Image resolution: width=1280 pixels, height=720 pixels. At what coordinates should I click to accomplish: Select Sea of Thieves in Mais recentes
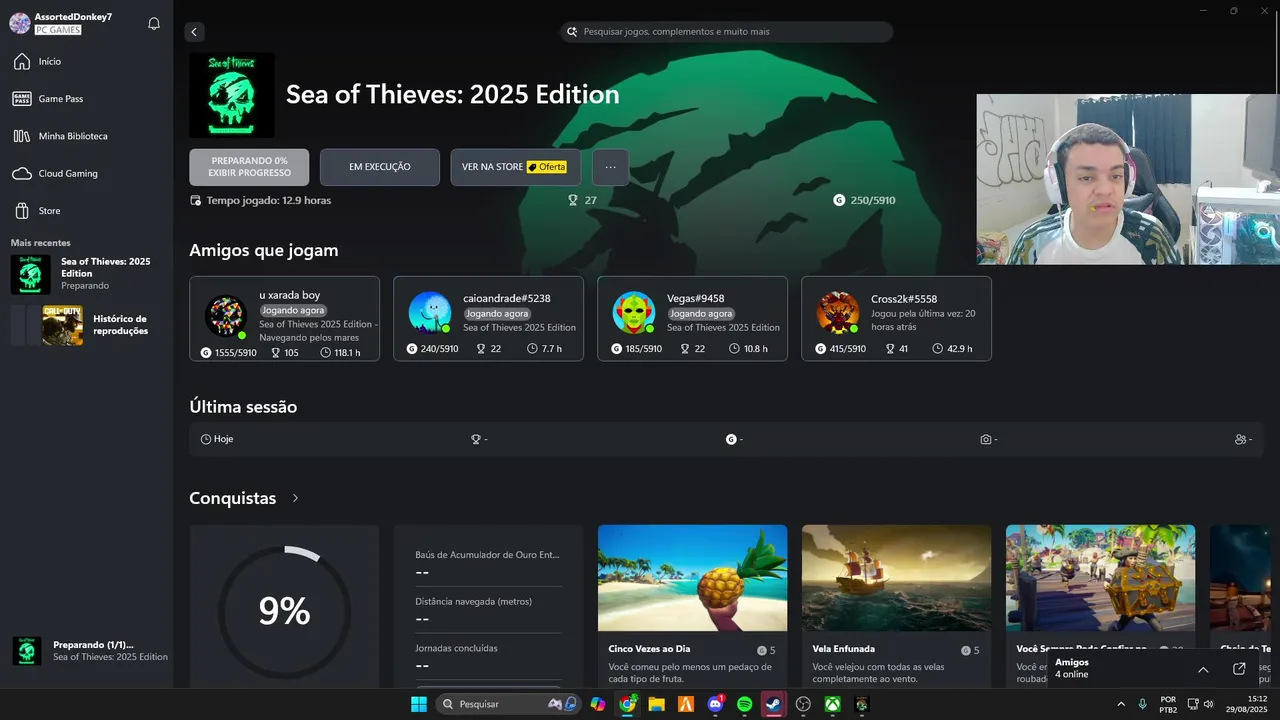[86, 274]
